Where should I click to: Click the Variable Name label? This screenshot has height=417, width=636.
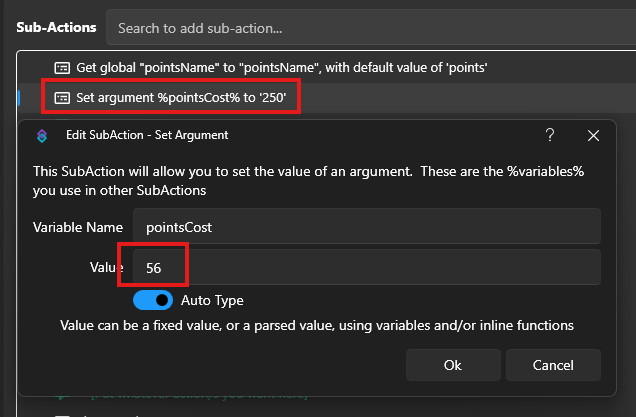click(x=77, y=226)
